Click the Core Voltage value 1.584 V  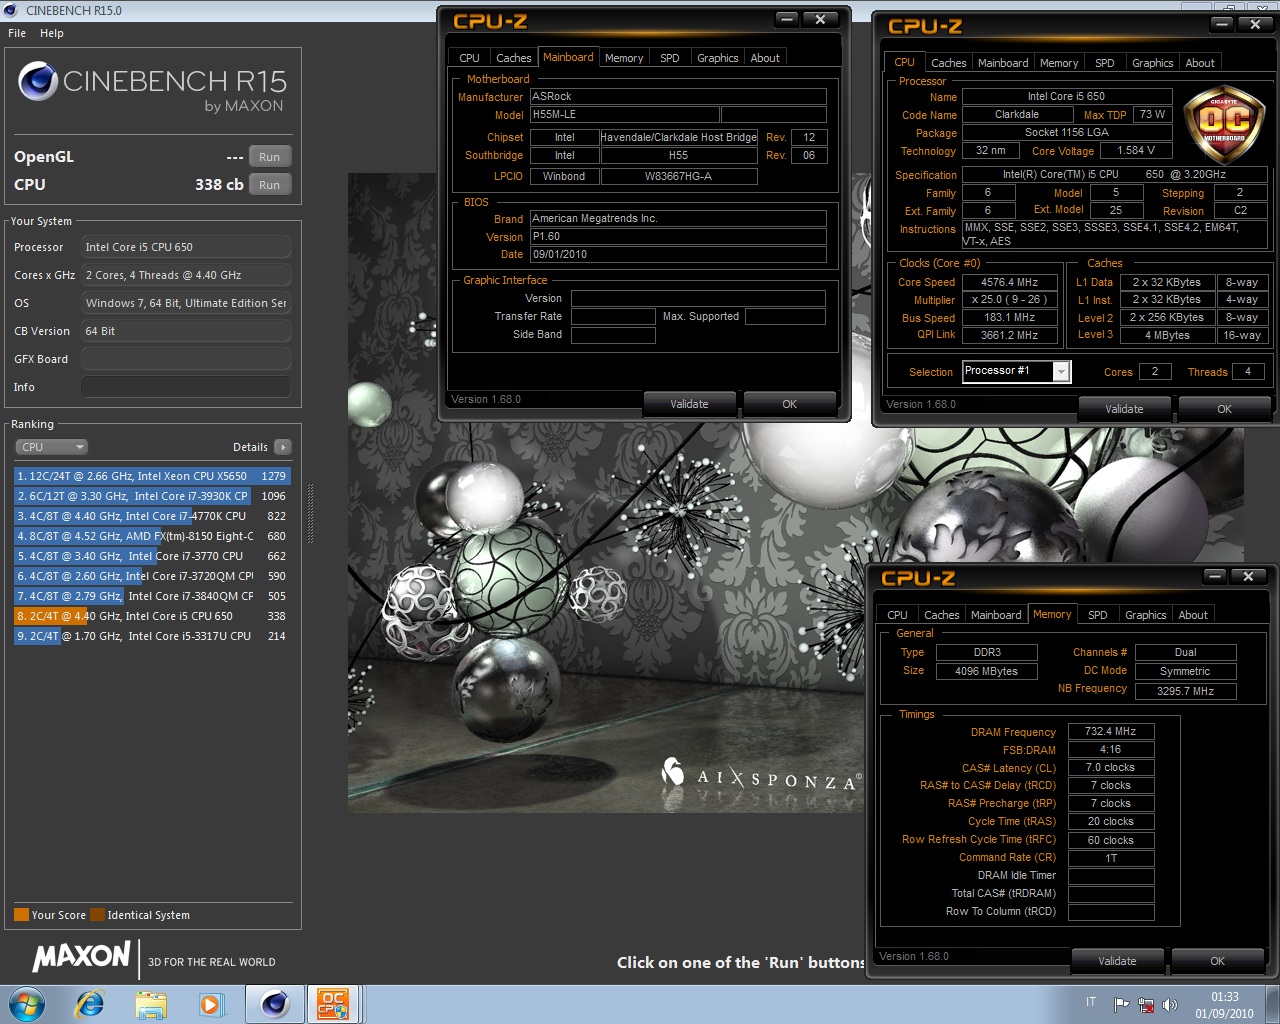pos(1136,150)
